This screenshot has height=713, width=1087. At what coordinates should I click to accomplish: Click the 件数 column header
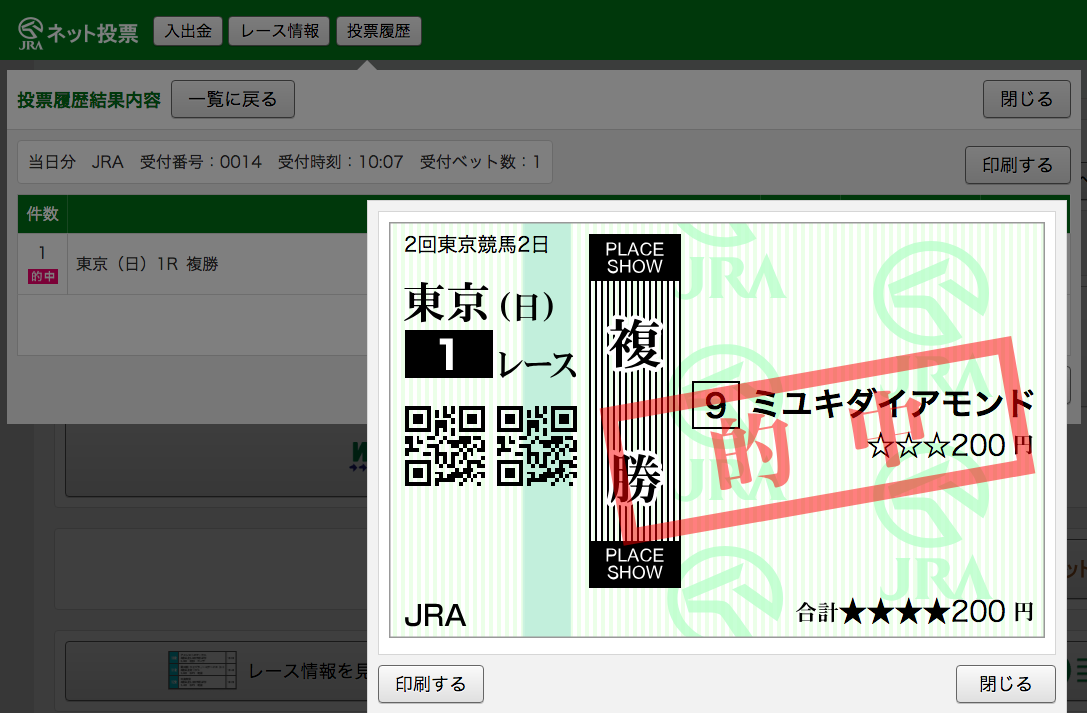[x=42, y=214]
